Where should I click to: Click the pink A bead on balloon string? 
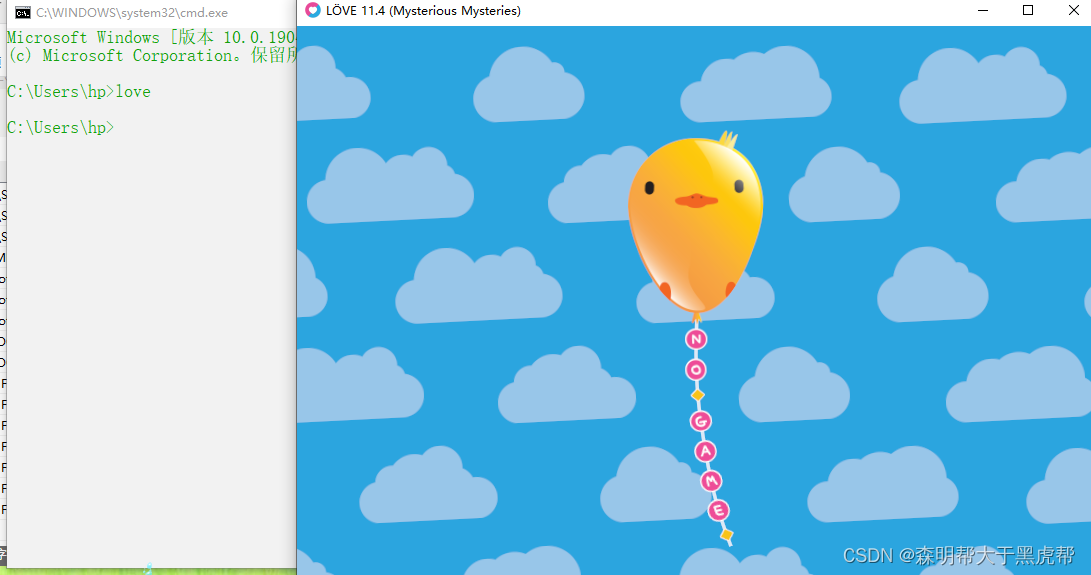706,451
